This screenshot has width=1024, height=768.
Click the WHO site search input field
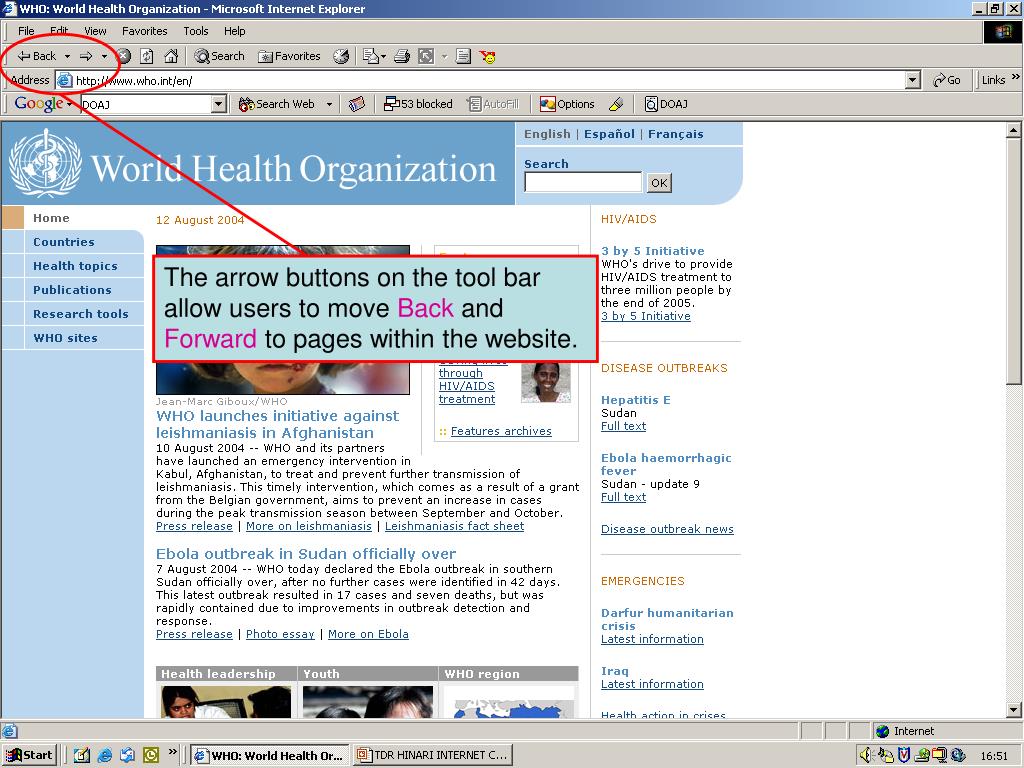[583, 182]
